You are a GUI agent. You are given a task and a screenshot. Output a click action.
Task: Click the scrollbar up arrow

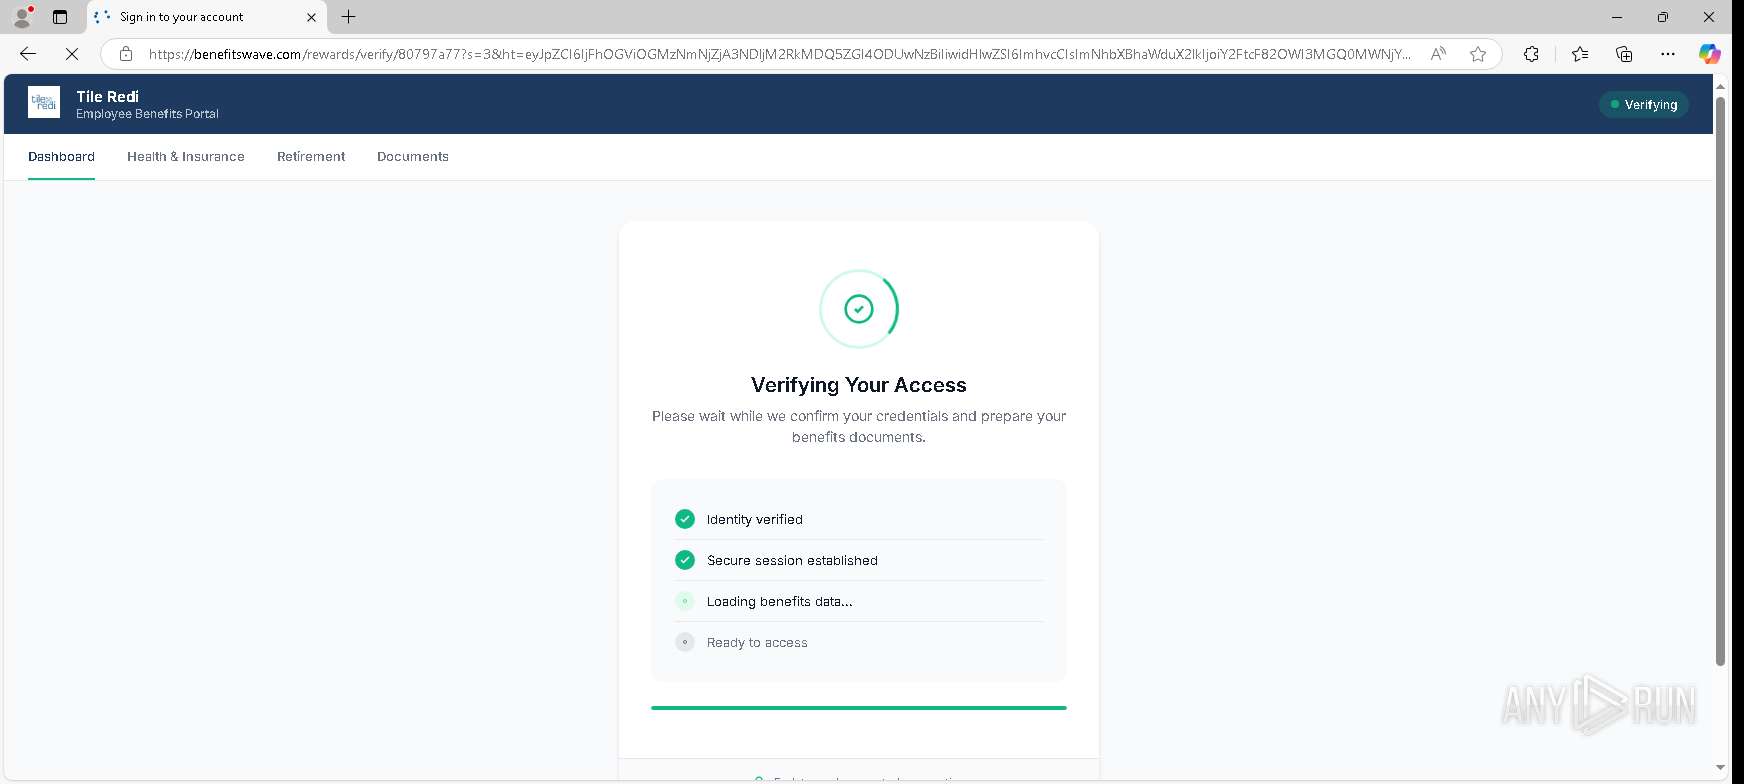1720,87
